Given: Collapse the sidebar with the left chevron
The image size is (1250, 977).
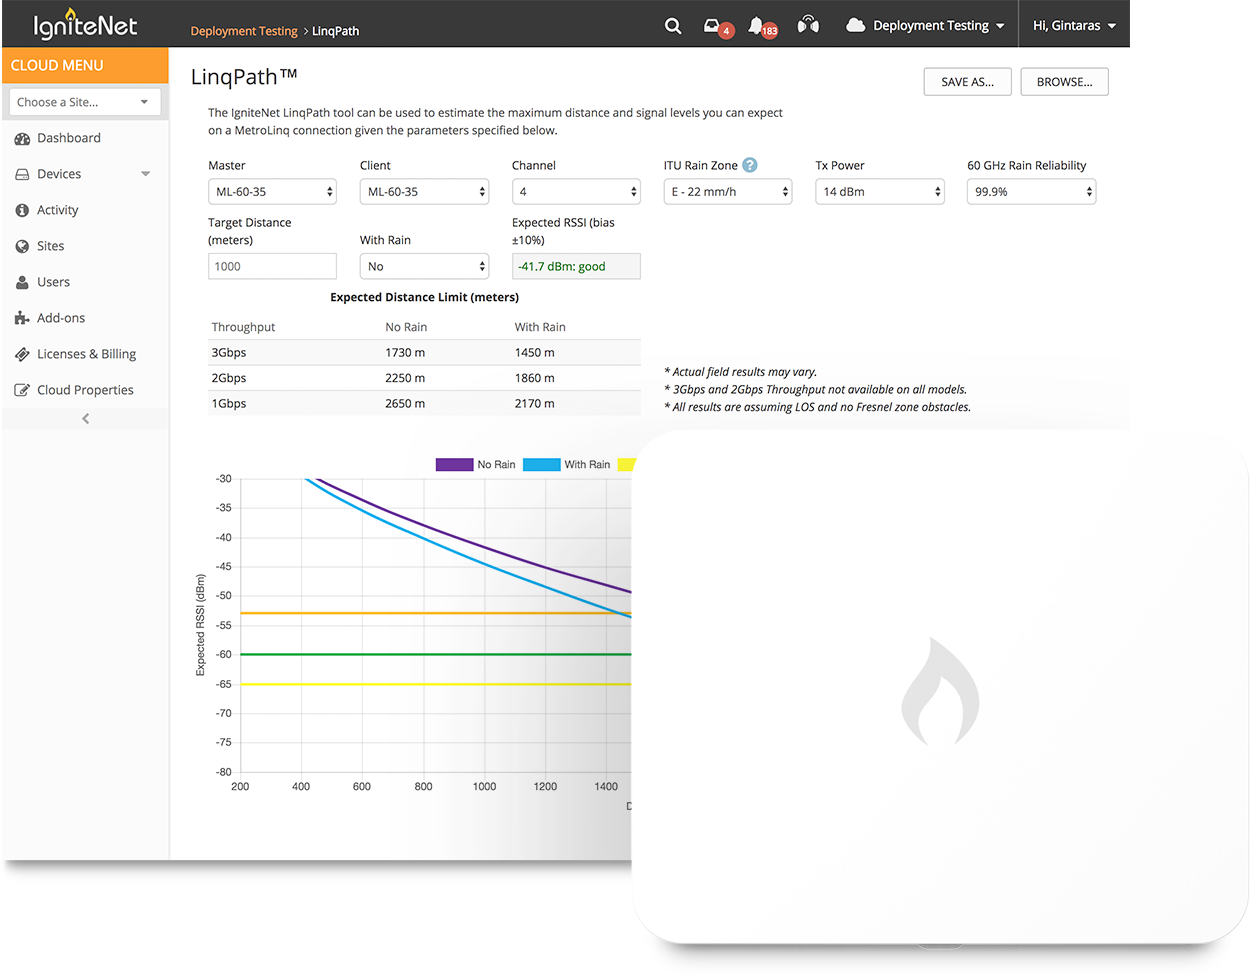Looking at the screenshot, I should (86, 419).
